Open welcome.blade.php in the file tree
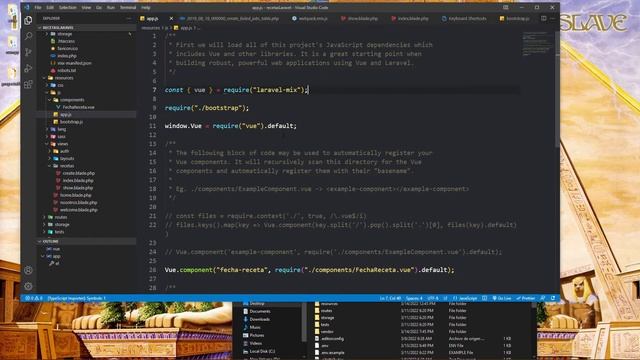640x360 pixels. (79, 210)
